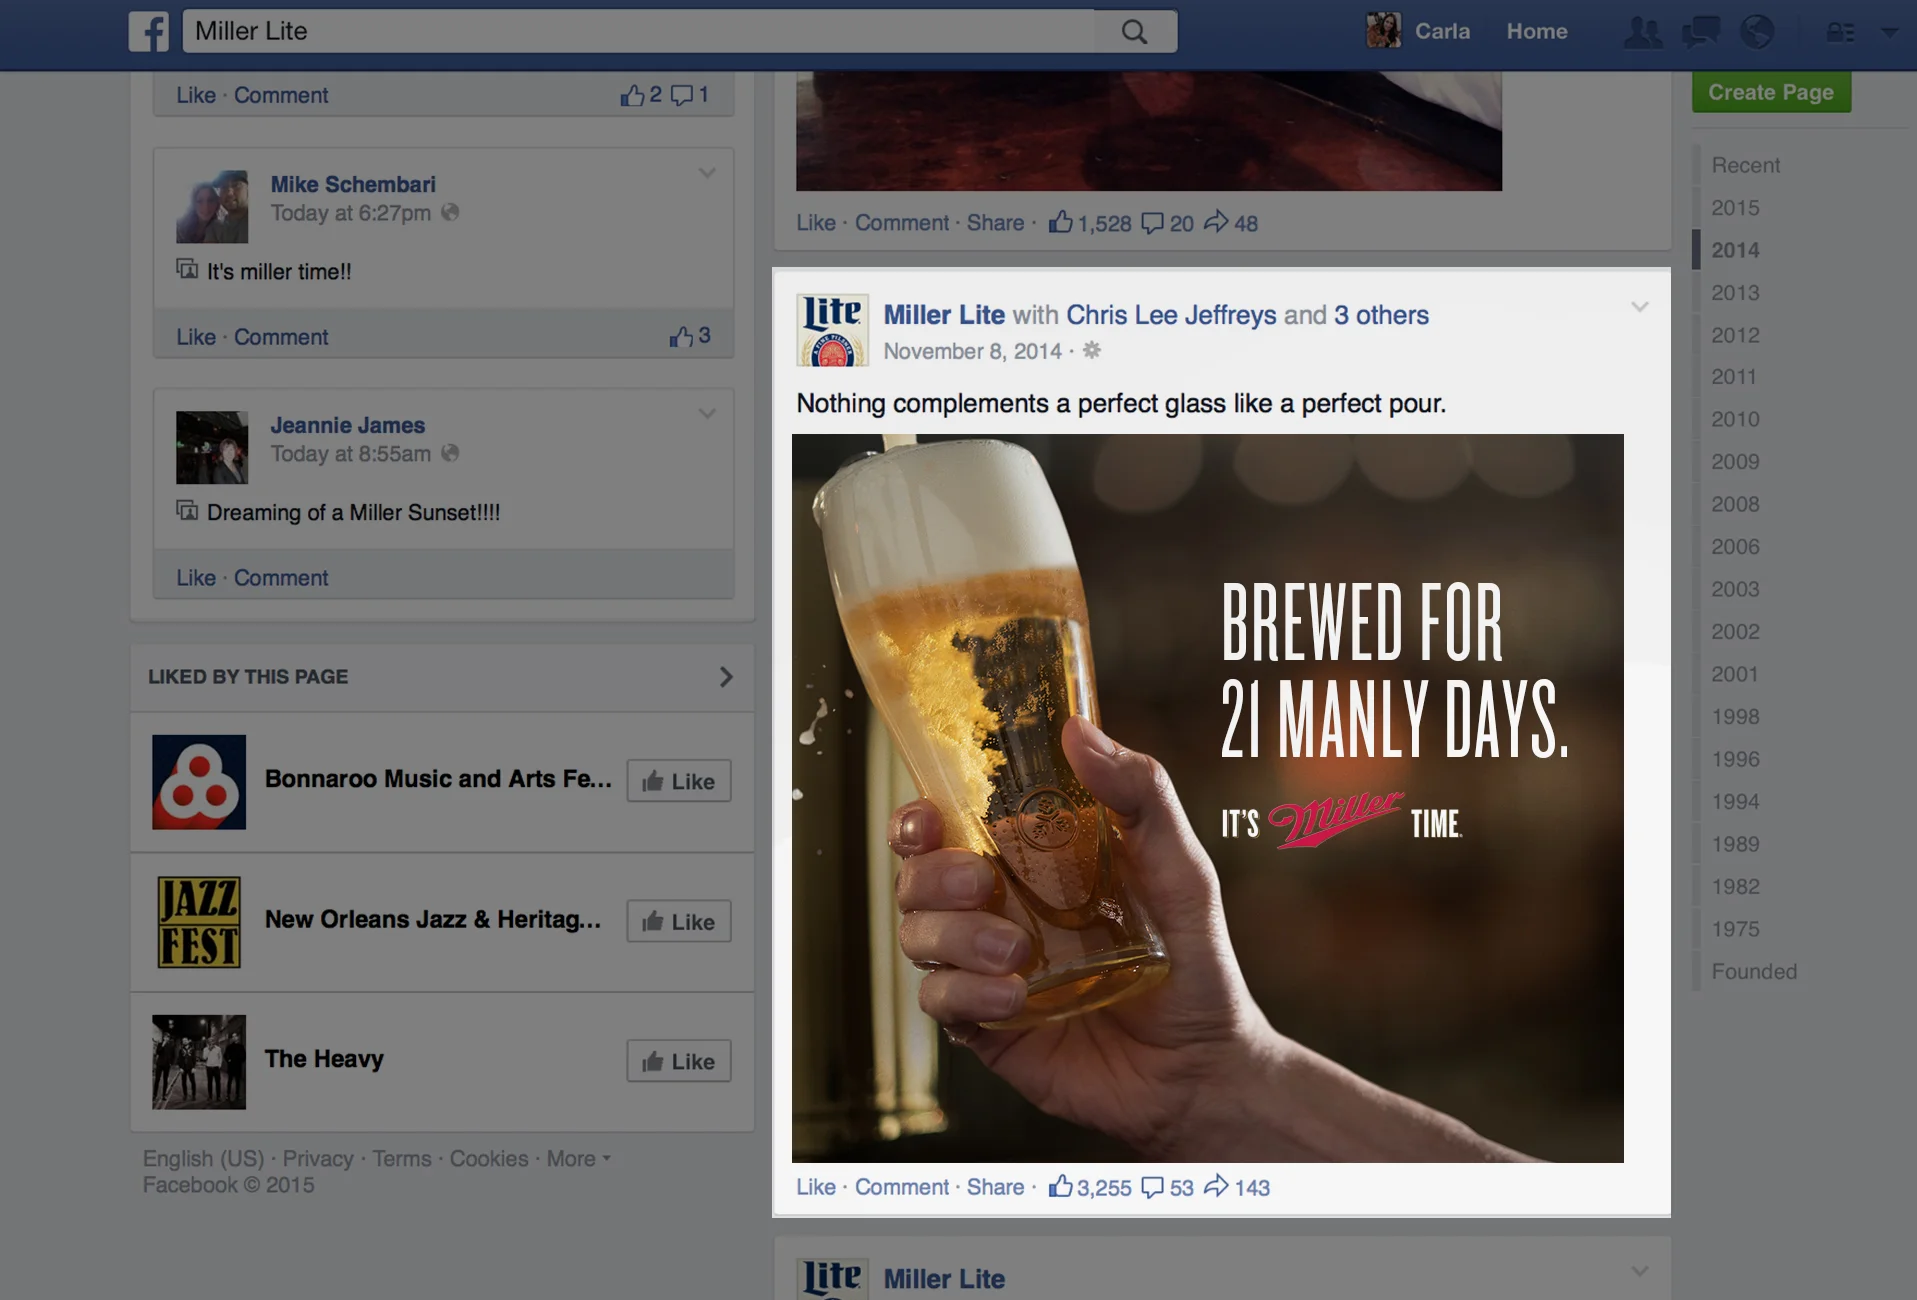
Task: Click Mike Schembari's profile photo
Action: 212,207
